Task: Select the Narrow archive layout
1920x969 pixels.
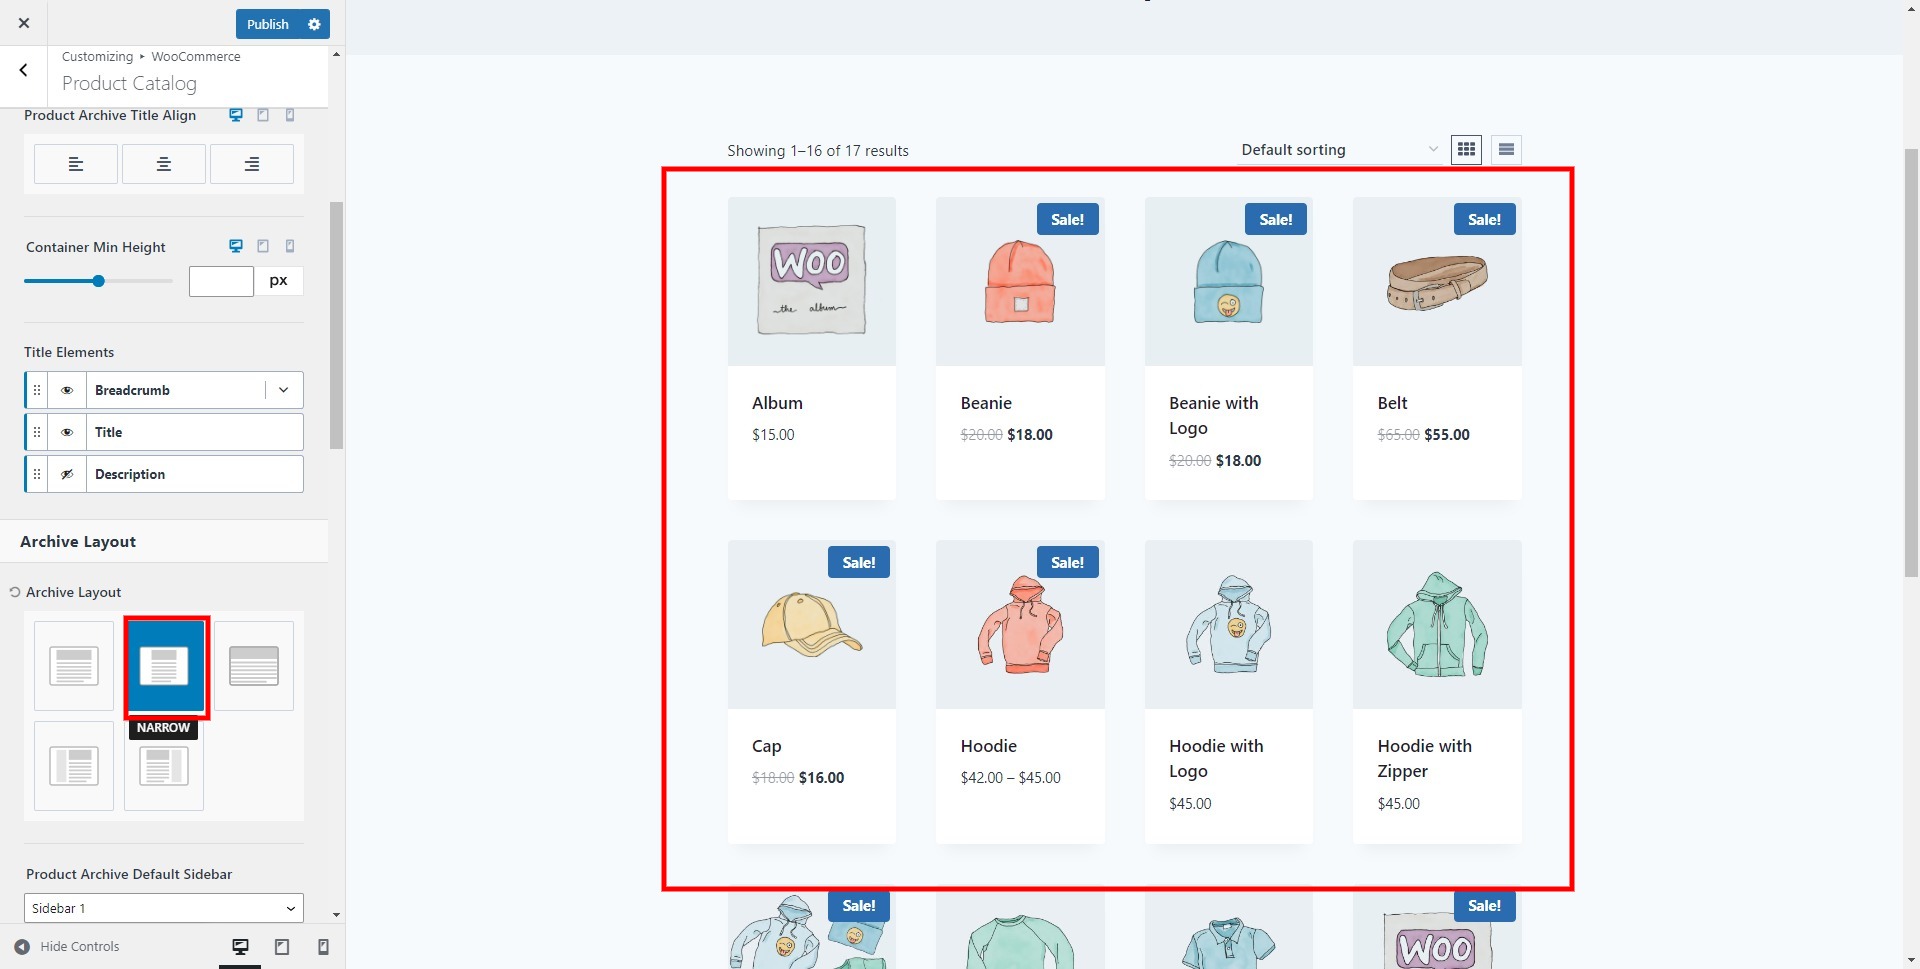Action: point(164,666)
